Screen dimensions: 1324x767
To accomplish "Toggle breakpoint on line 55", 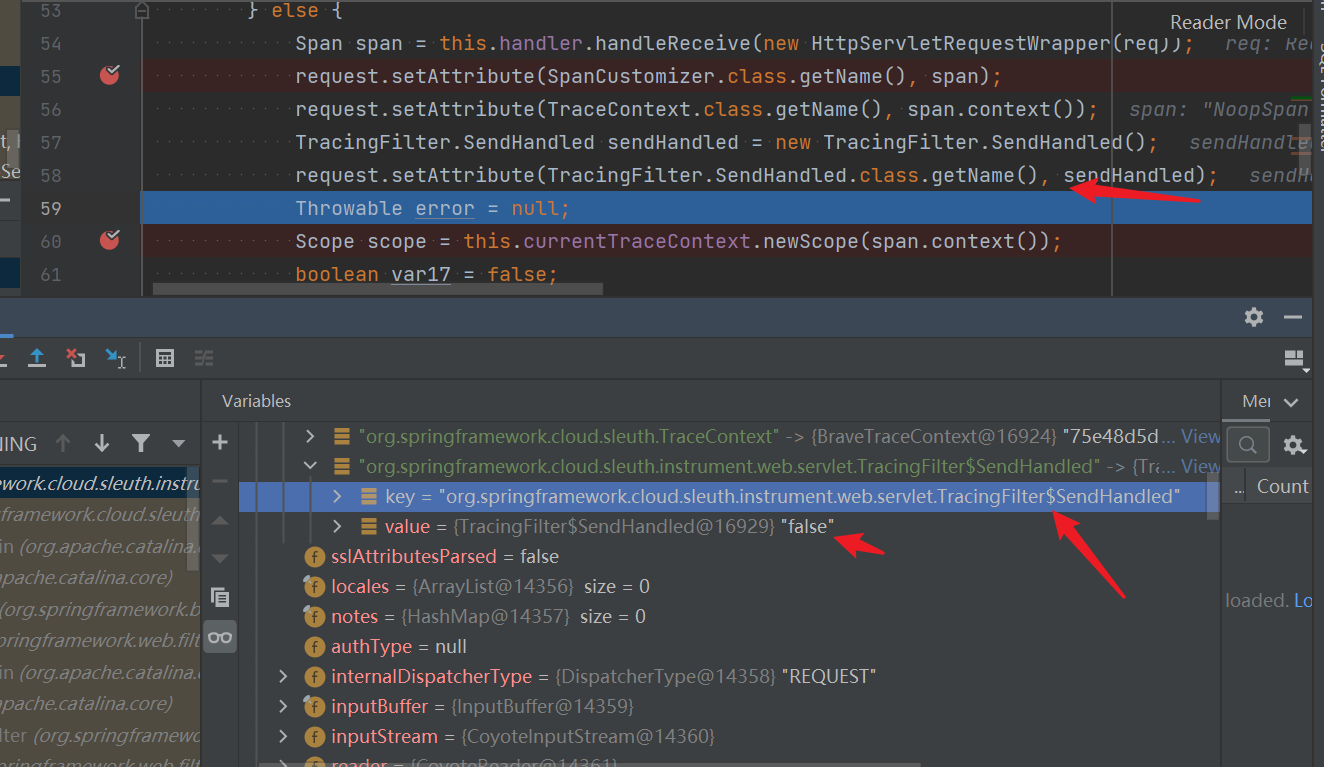I will point(110,75).
